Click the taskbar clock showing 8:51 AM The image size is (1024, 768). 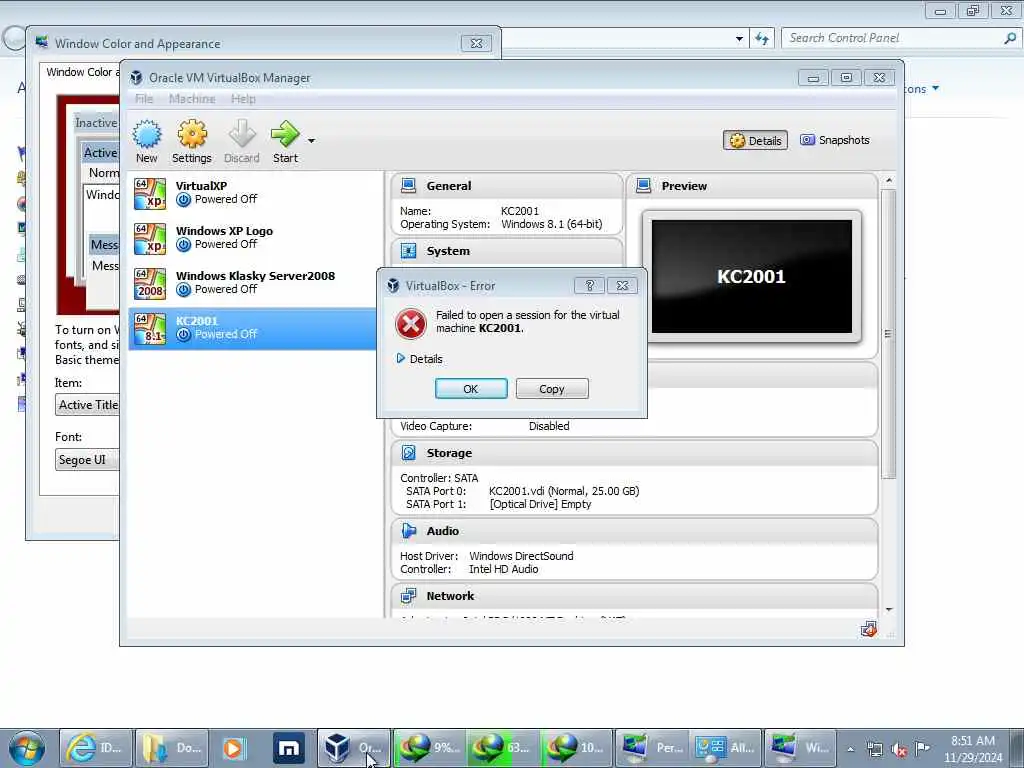click(973, 749)
